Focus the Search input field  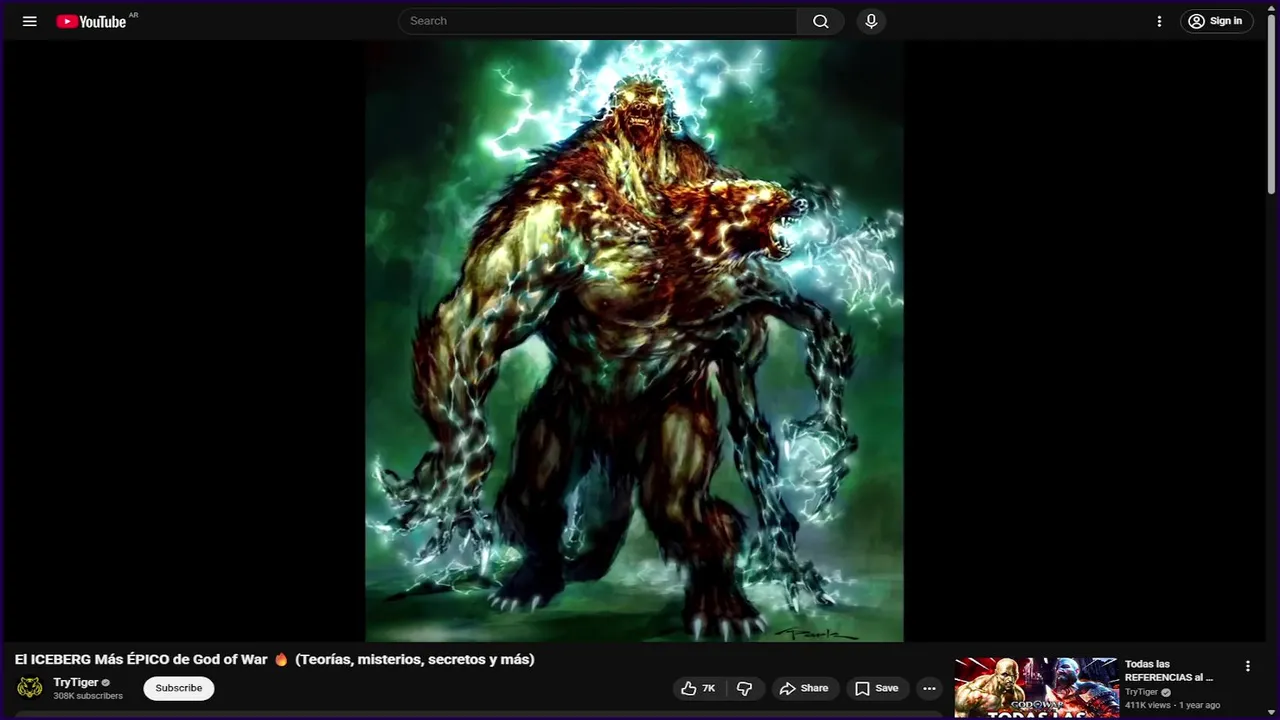pos(598,21)
